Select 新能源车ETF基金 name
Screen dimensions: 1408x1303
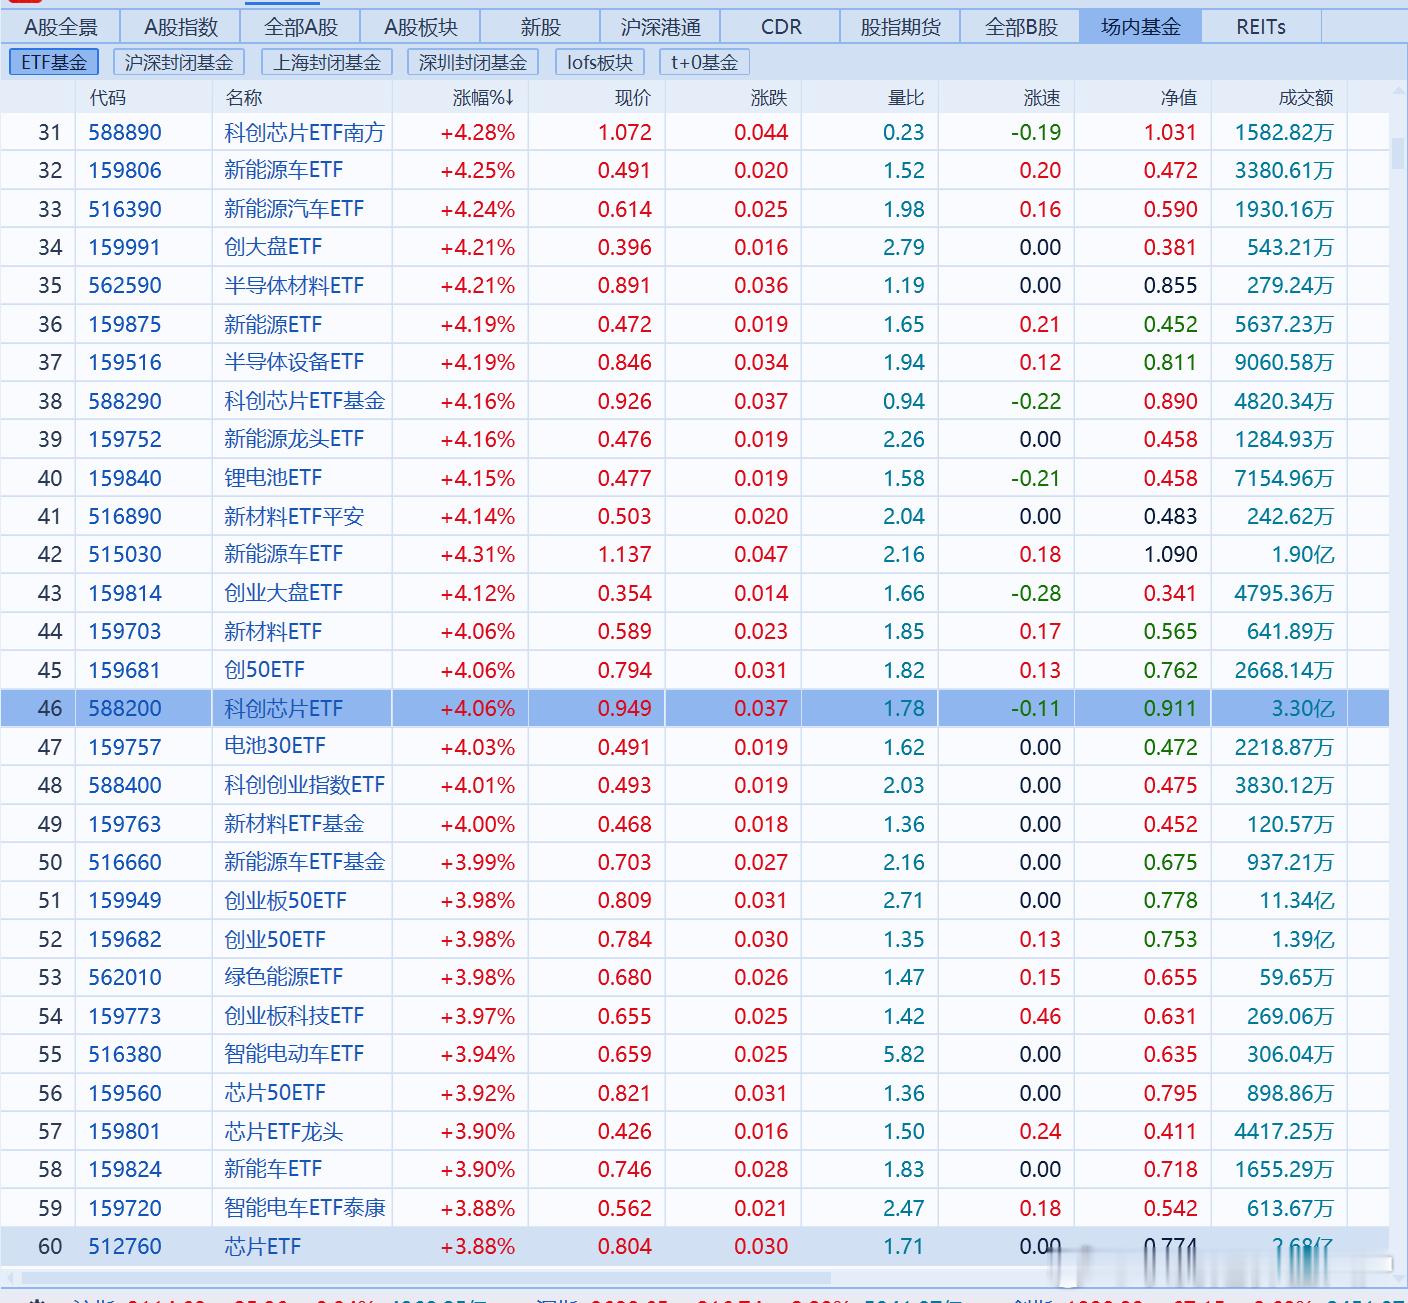[305, 862]
